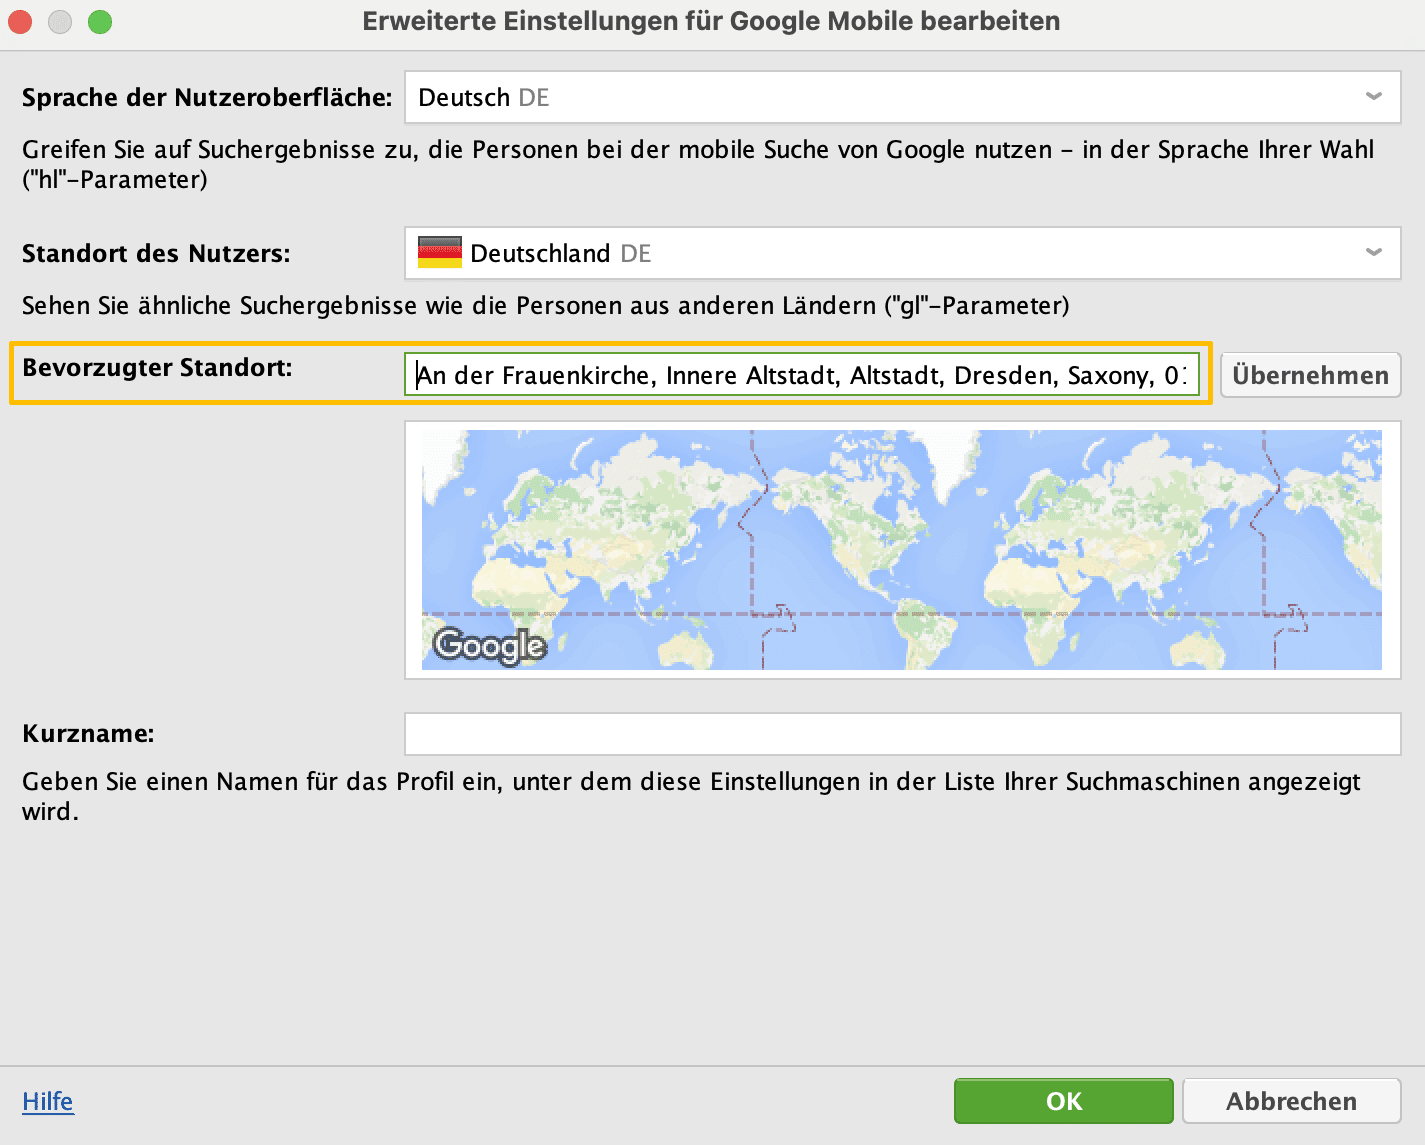Click the chevron arrow of the Deutsch DE combo box
This screenshot has height=1145, width=1425.
point(1374,97)
